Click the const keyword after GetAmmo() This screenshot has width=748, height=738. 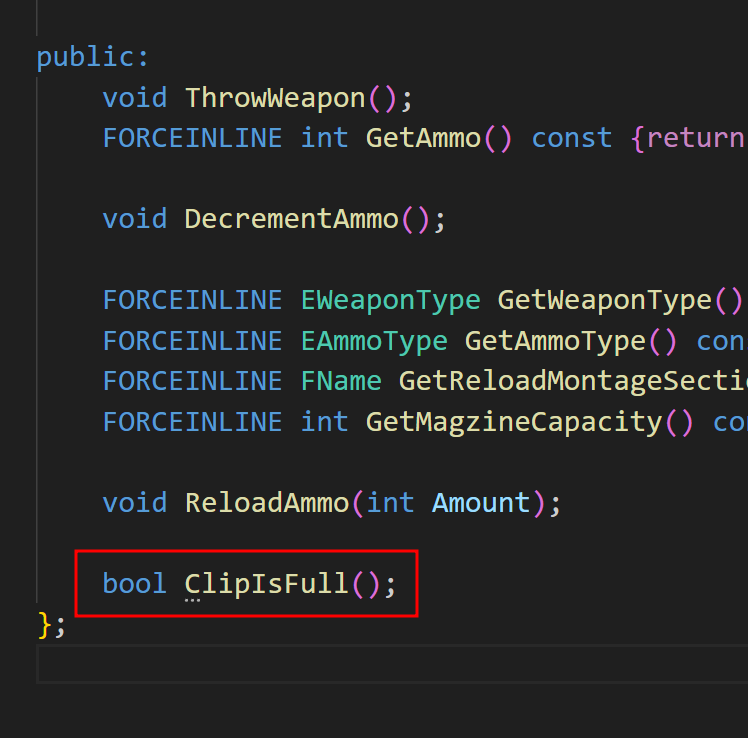(x=571, y=138)
